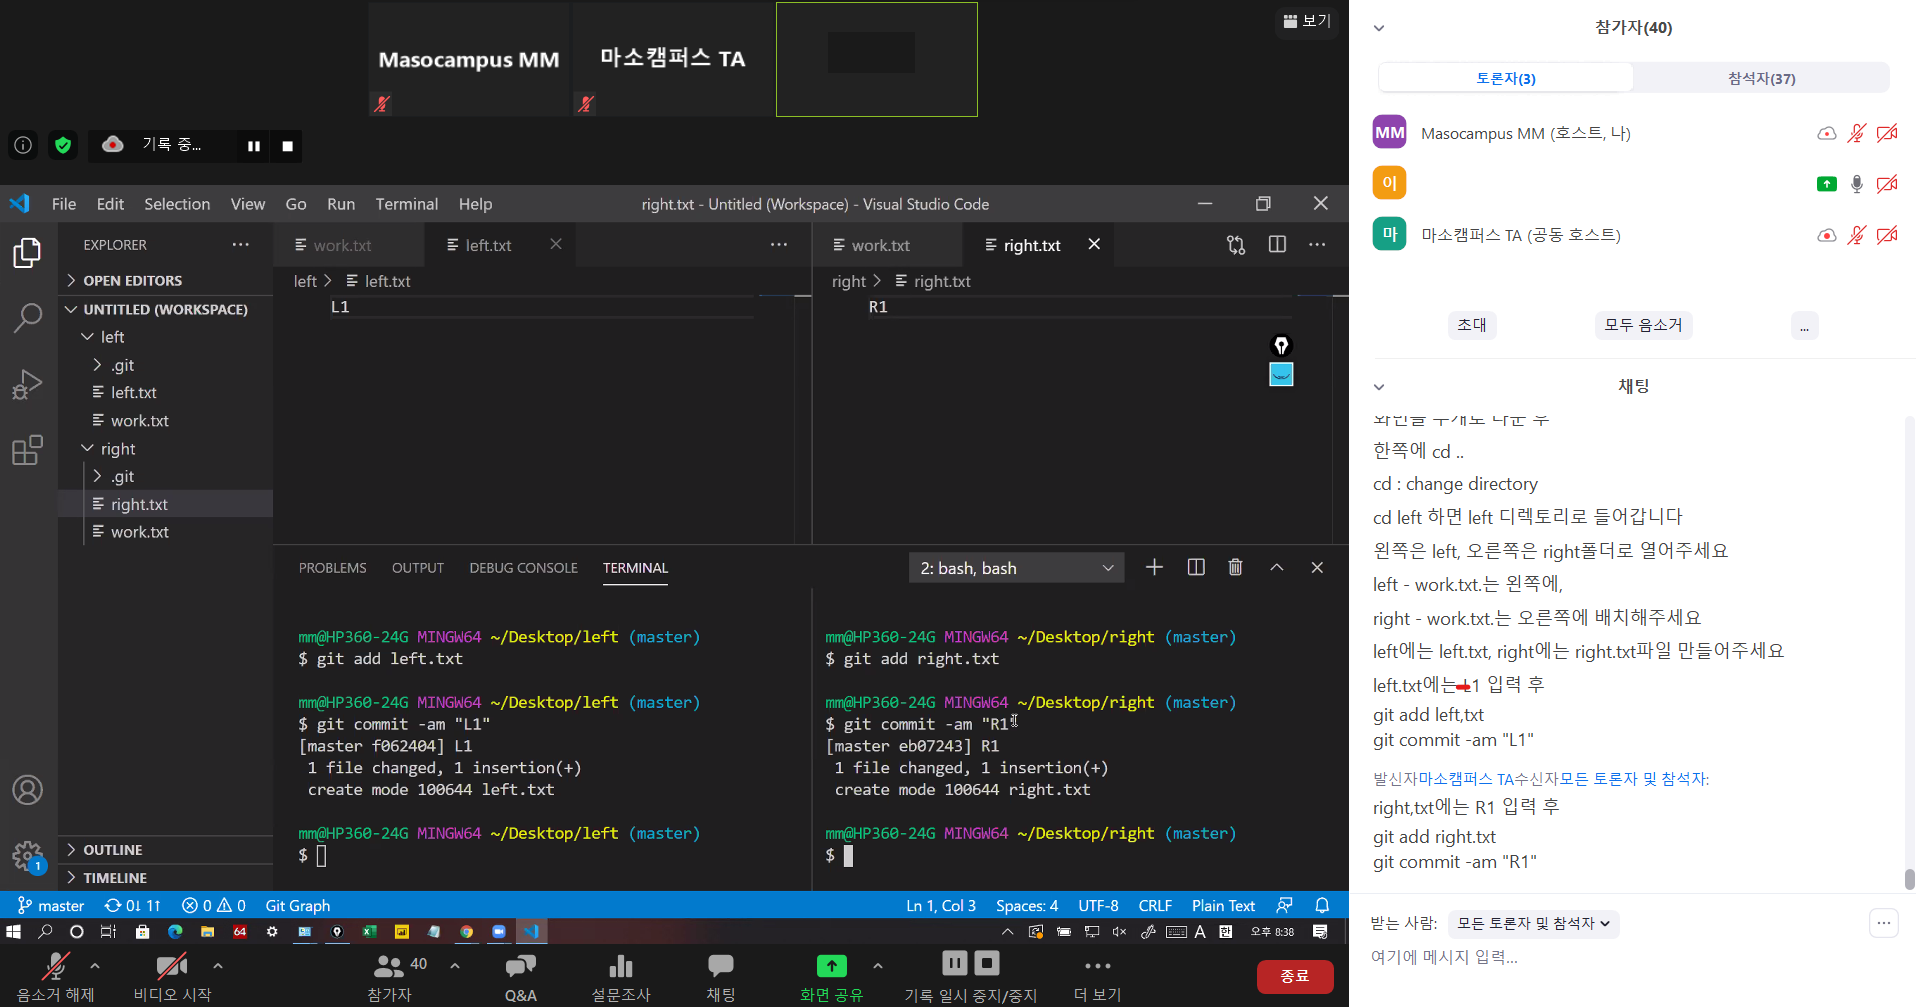Screen dimensions: 1916x1007
Task: Start video in Zoom toolbar
Action: point(172,966)
